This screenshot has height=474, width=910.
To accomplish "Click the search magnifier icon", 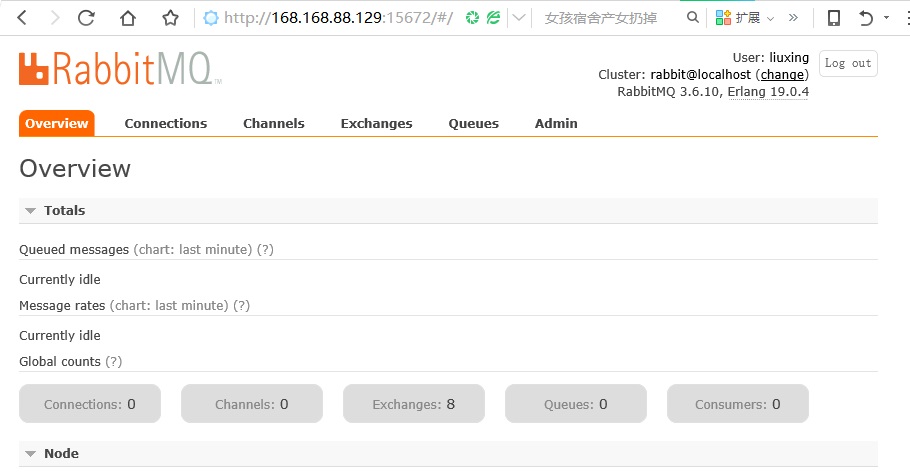I will [x=692, y=17].
